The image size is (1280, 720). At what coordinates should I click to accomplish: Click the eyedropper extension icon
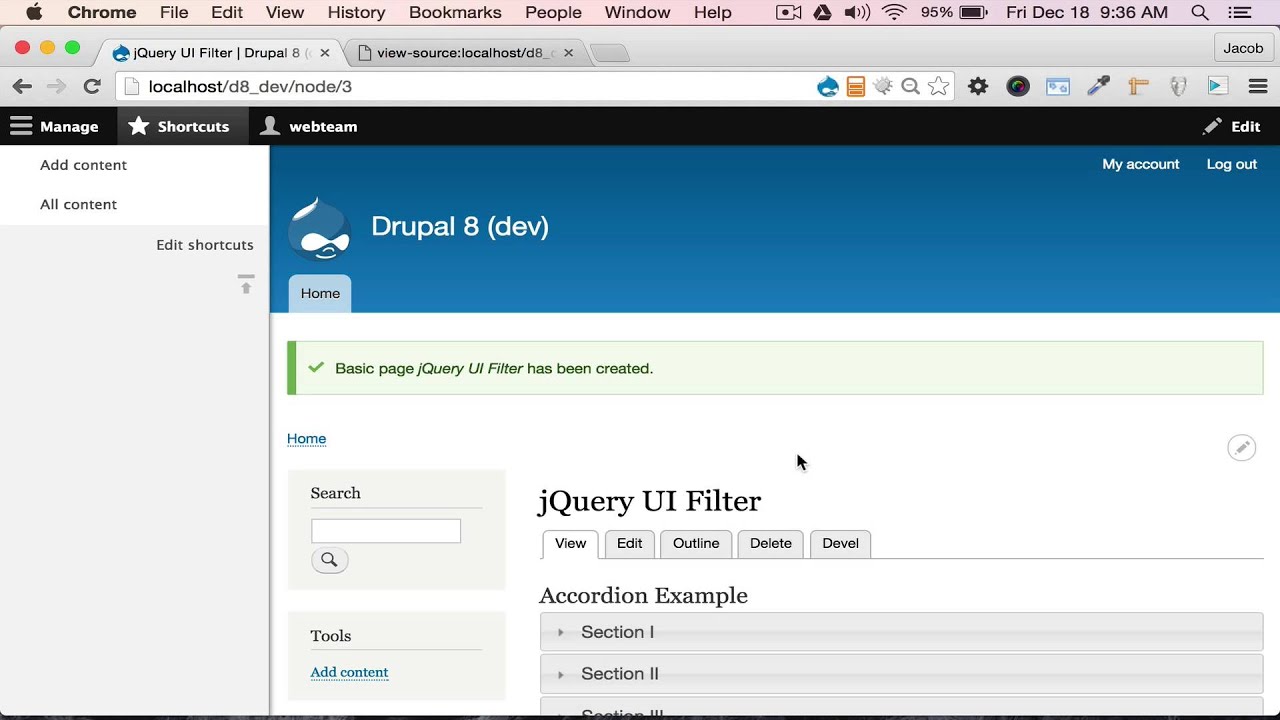1098,87
